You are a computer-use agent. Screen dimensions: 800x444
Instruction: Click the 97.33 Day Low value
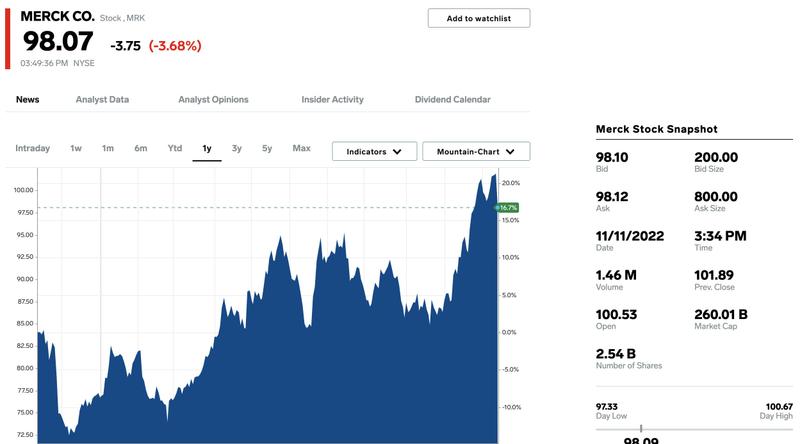coord(607,407)
